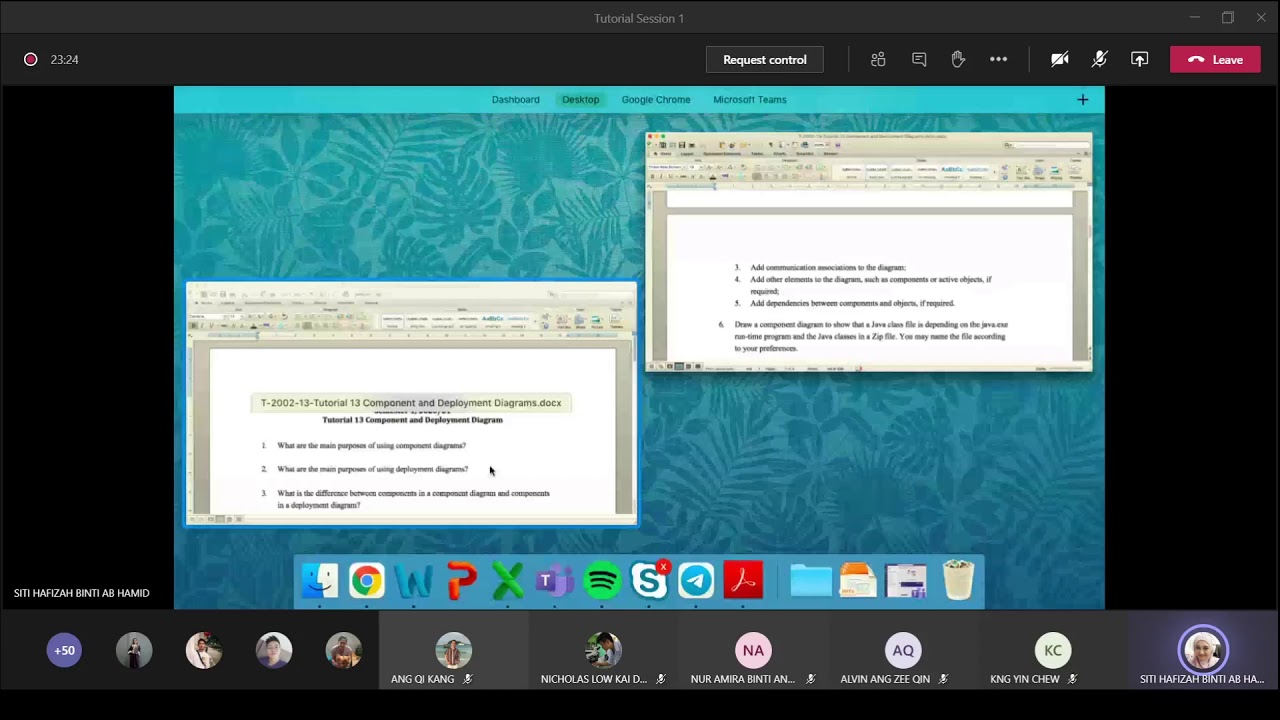1280x720 pixels.
Task: Click question 'What are the main purposes of using deployment diagrams?'
Action: [372, 469]
